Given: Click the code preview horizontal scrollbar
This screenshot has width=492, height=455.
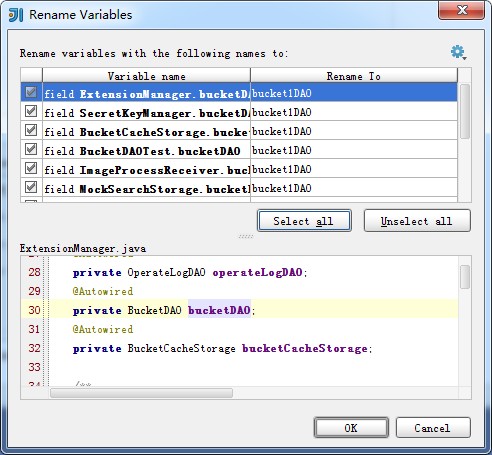Looking at the screenshot, I should point(141,393).
